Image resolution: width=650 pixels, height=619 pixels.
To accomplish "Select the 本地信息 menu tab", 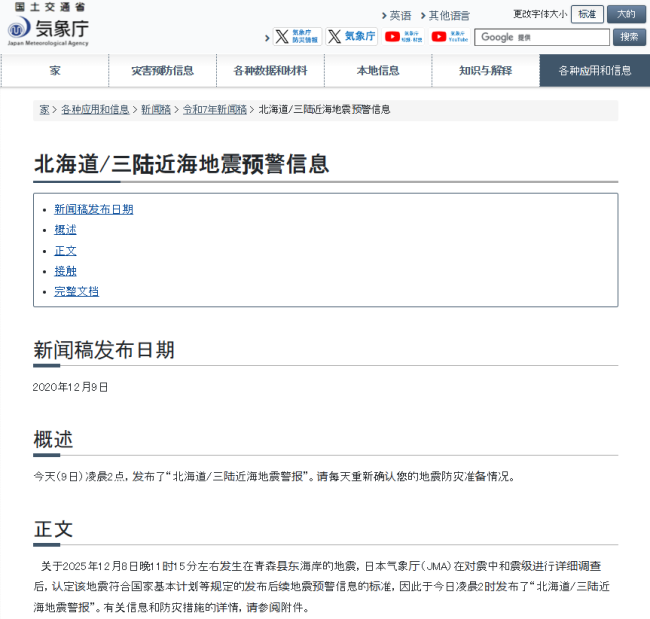I will 377,71.
